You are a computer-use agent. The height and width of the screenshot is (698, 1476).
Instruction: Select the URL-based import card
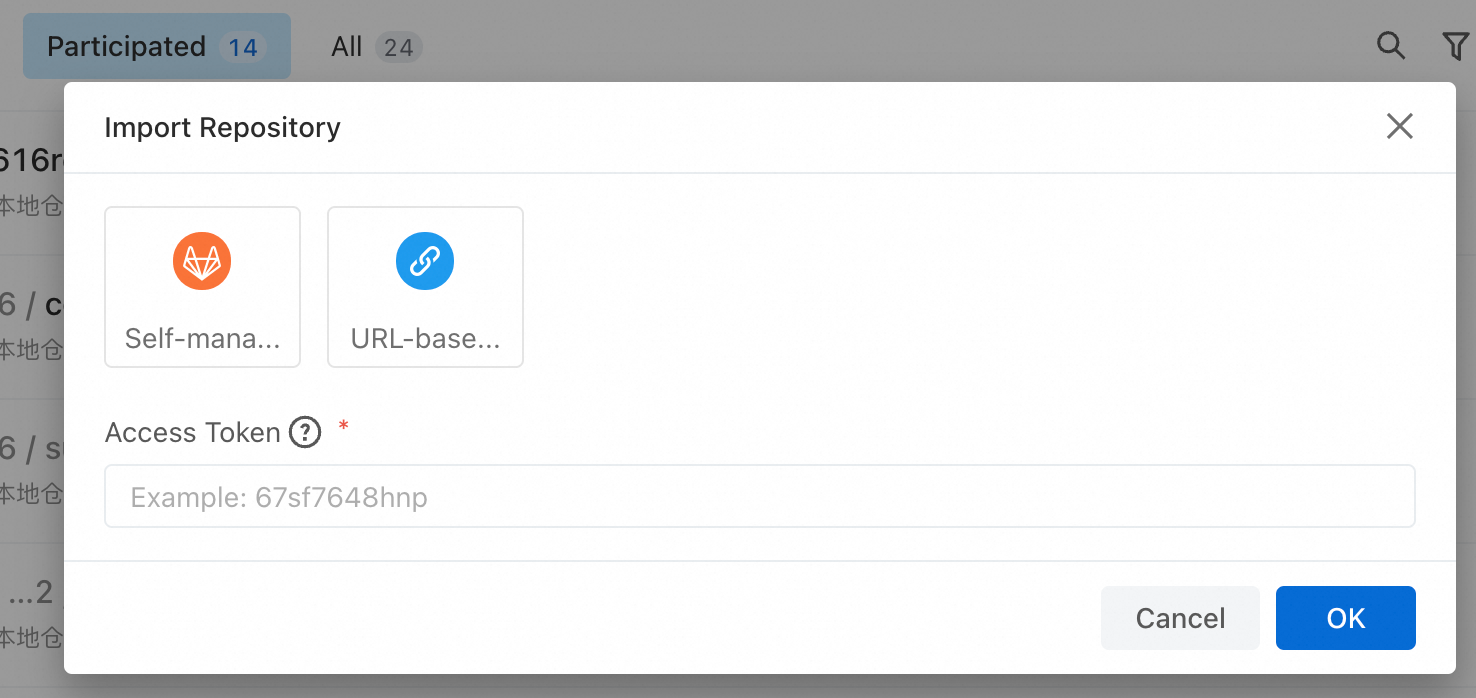(425, 287)
